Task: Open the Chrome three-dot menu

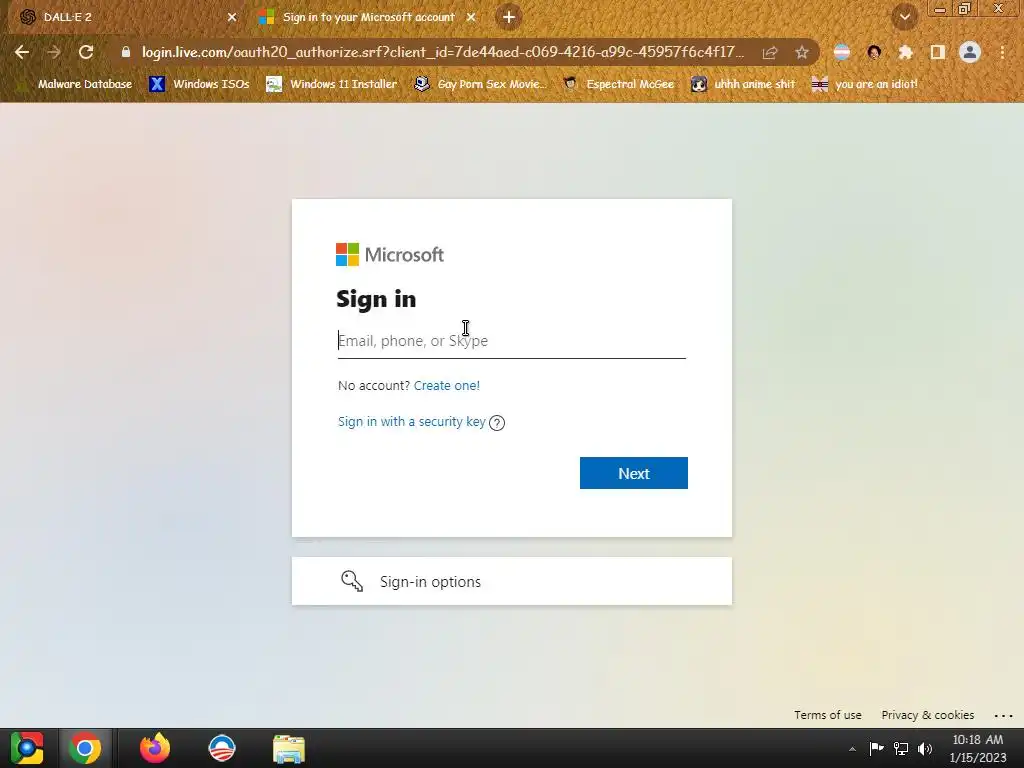Action: 1002,52
